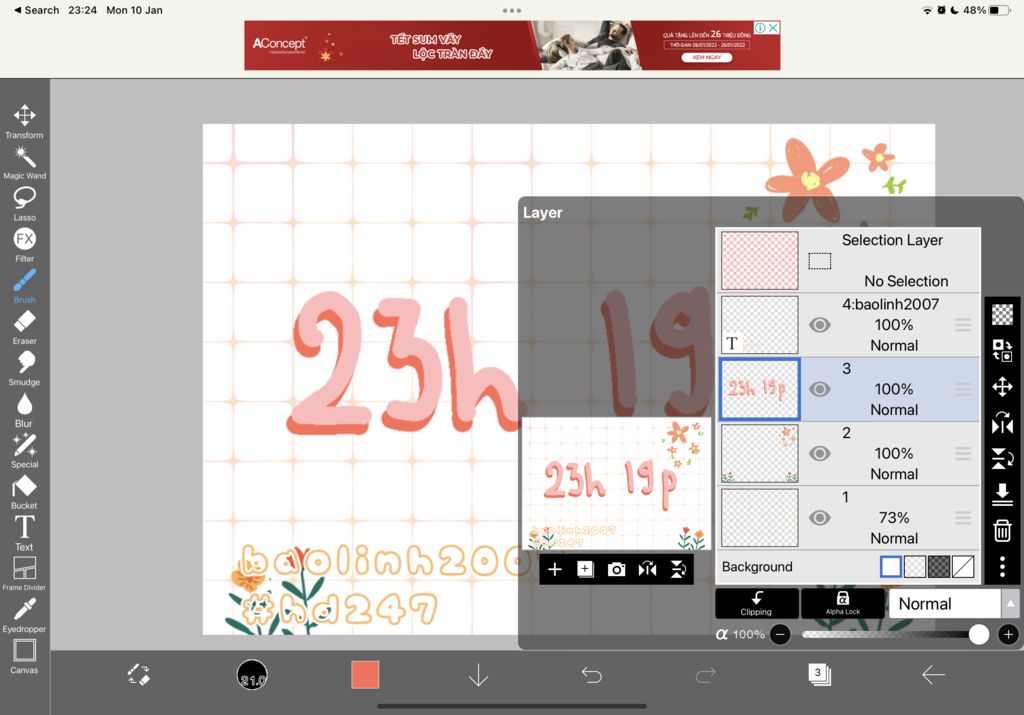Increase opacity with plus button
This screenshot has width=1024, height=715.
(x=1008, y=634)
